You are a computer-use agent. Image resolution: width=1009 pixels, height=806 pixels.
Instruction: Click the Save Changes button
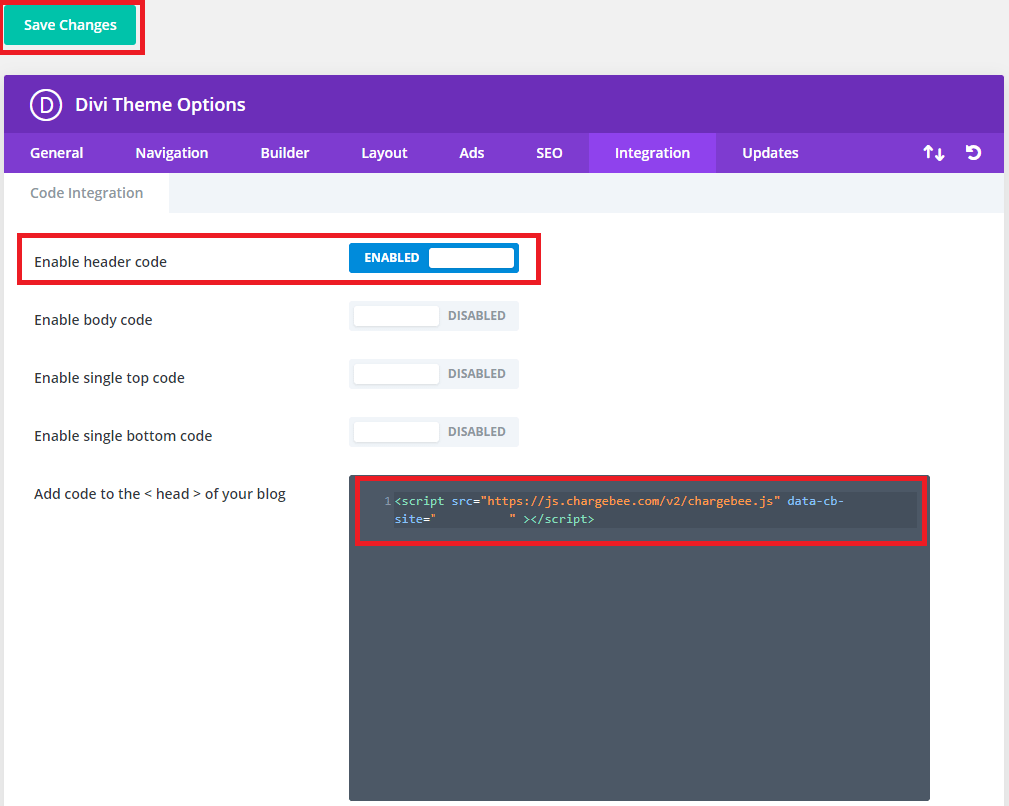(70, 25)
